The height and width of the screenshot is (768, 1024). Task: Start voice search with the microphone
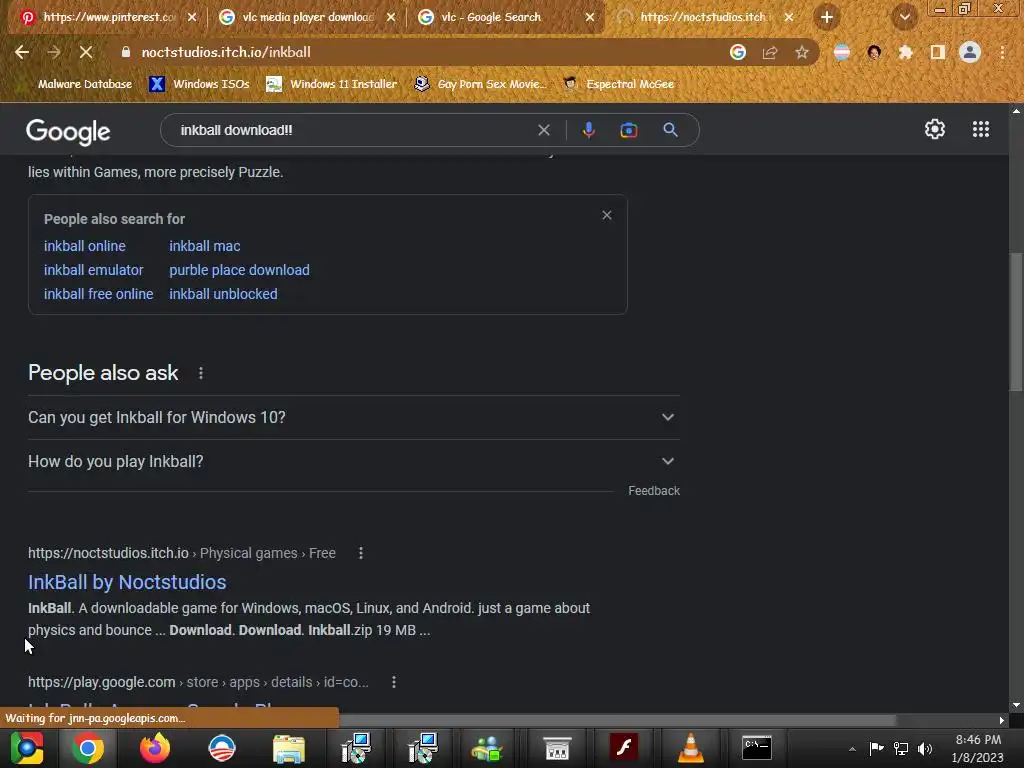(588, 130)
